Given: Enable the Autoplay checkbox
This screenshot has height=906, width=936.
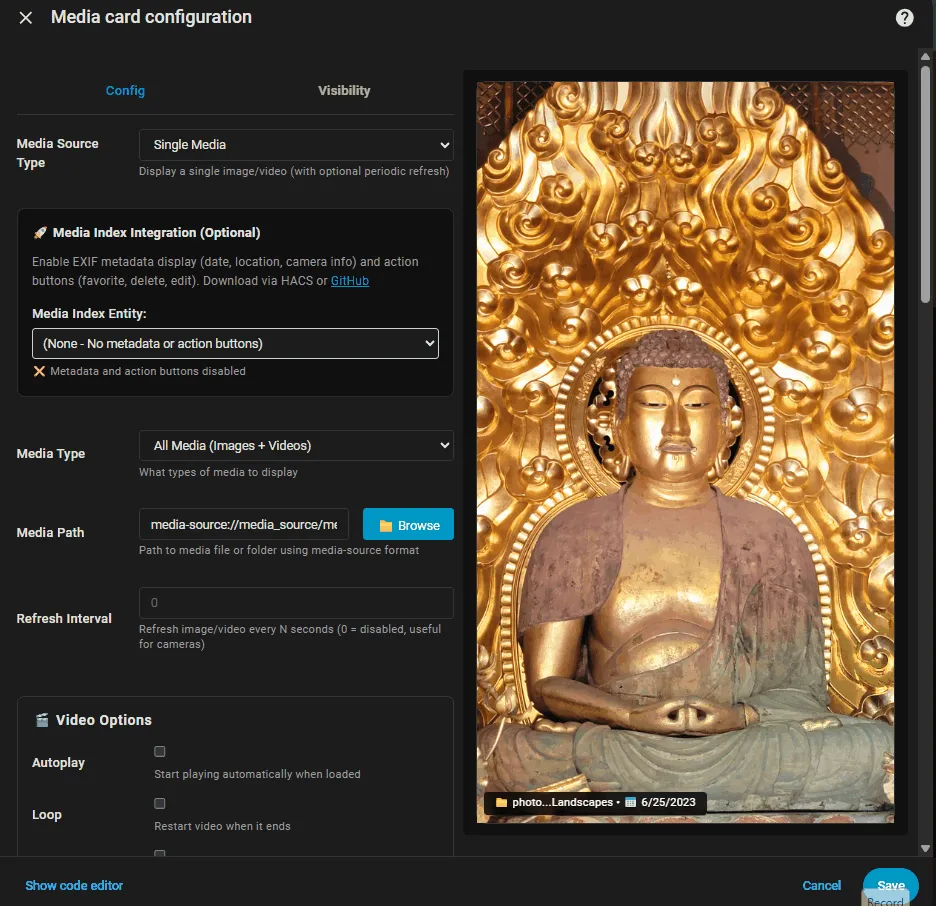Looking at the screenshot, I should (x=159, y=751).
